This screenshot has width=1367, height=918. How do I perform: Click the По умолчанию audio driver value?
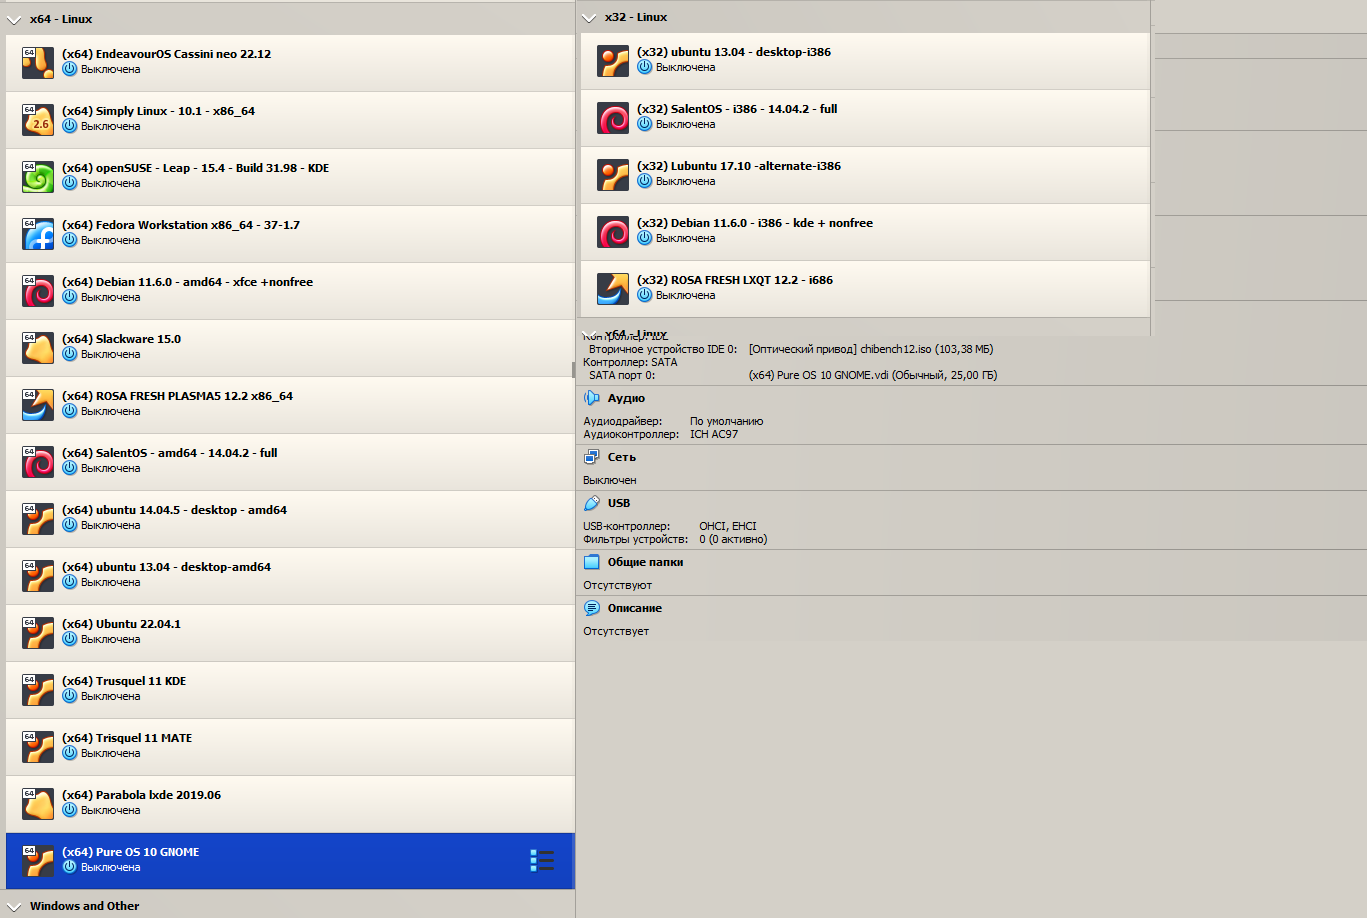[x=726, y=421]
